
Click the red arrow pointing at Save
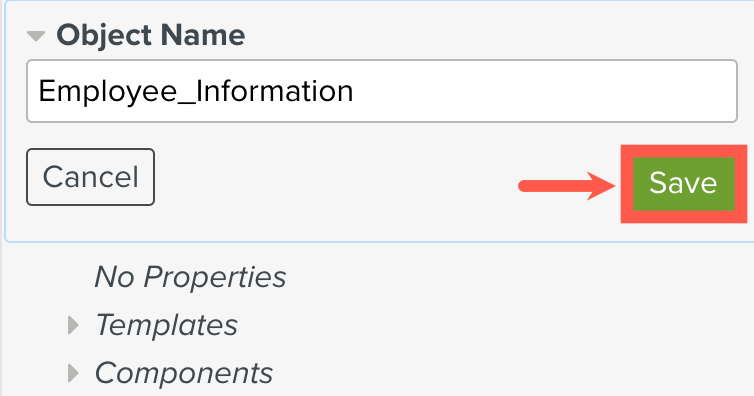566,186
